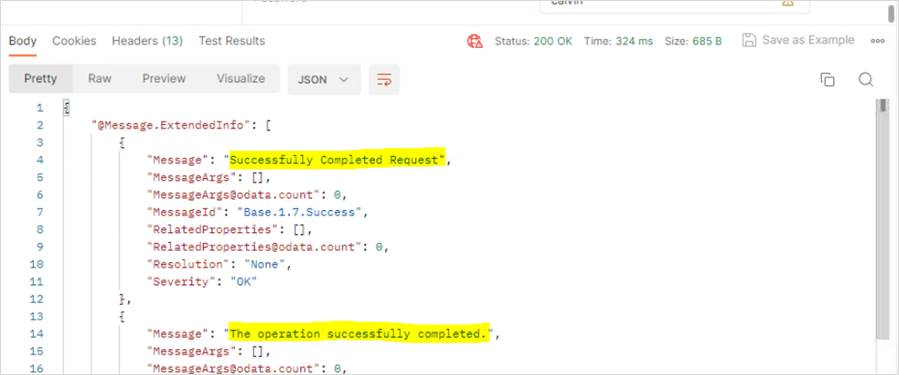Image resolution: width=899 pixels, height=375 pixels.
Task: View the Test Results tab
Action: 232,41
